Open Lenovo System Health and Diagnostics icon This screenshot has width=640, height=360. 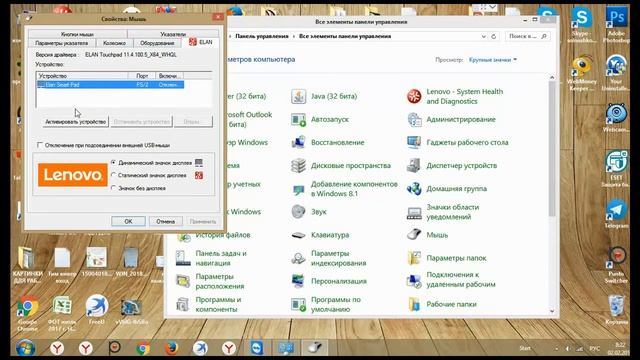(x=414, y=96)
